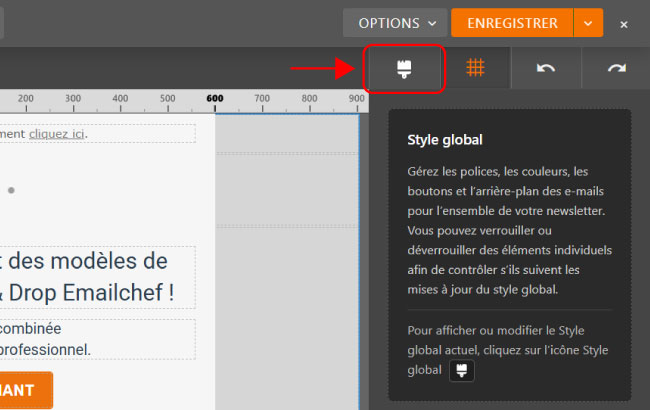Expand the arrow next to ENREGISTRER
The height and width of the screenshot is (410, 650).
[x=588, y=22]
